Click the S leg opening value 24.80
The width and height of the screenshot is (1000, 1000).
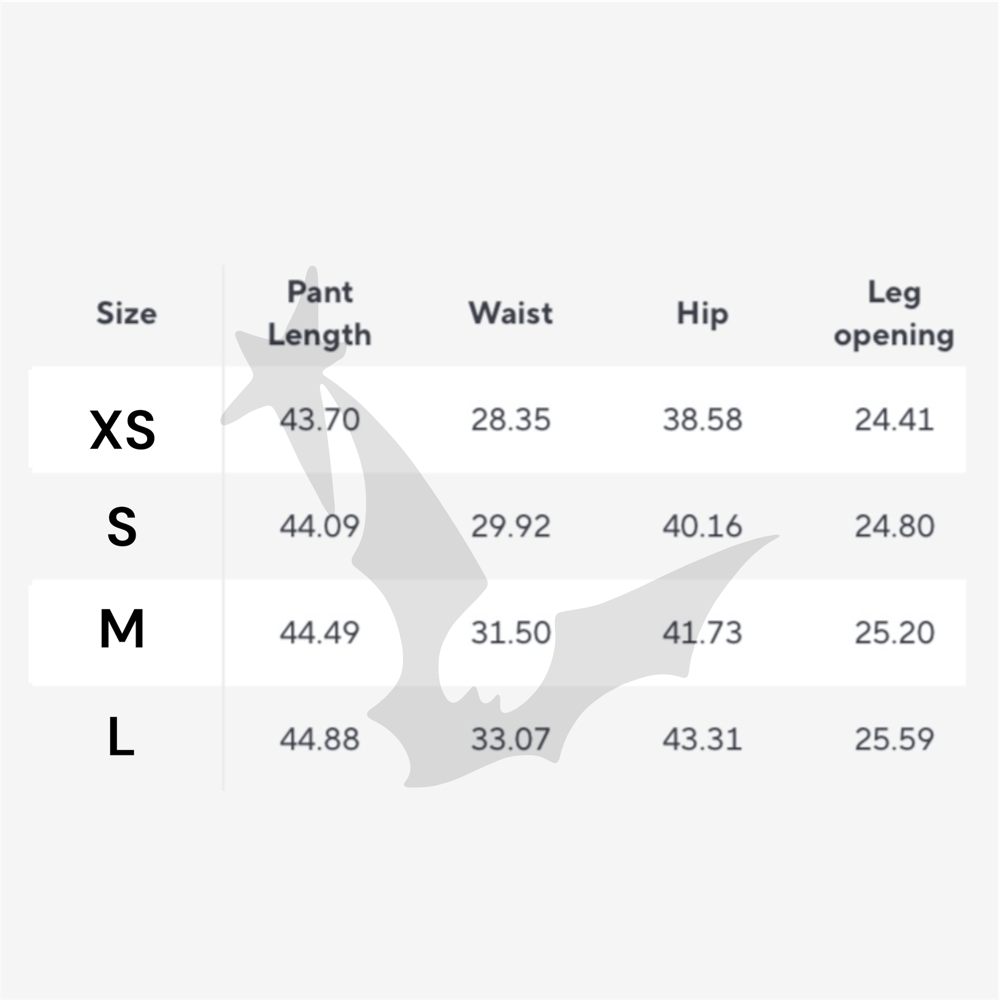(x=894, y=526)
